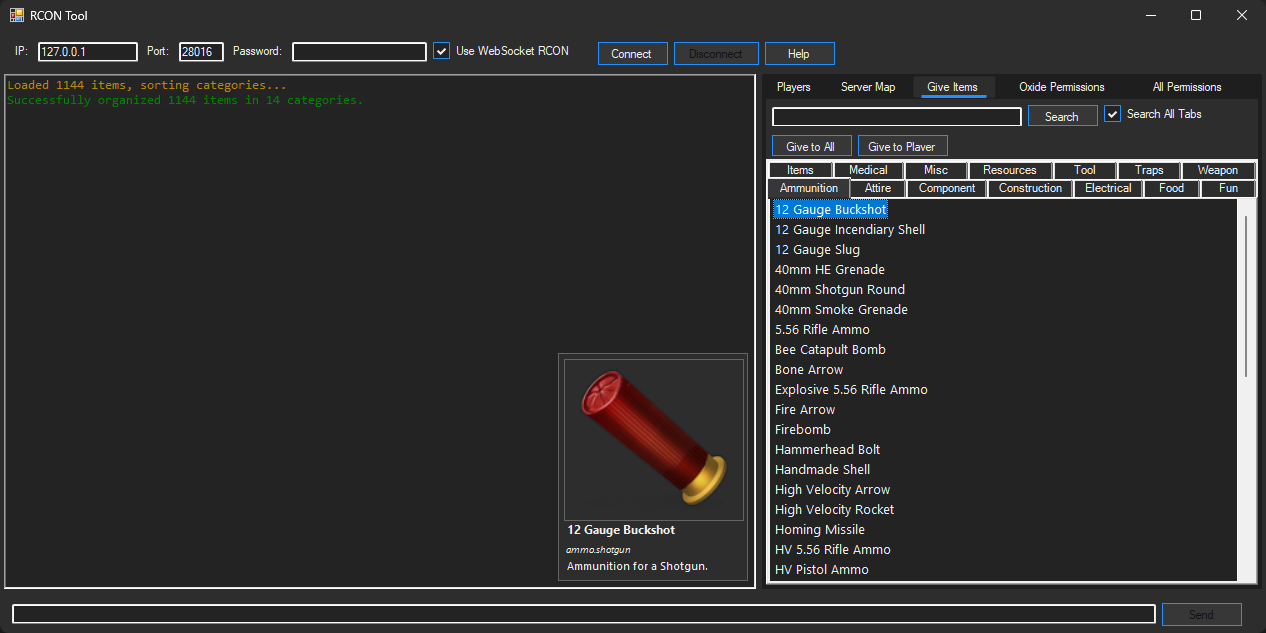Select 40mm HE Grenade from the list

coord(830,269)
